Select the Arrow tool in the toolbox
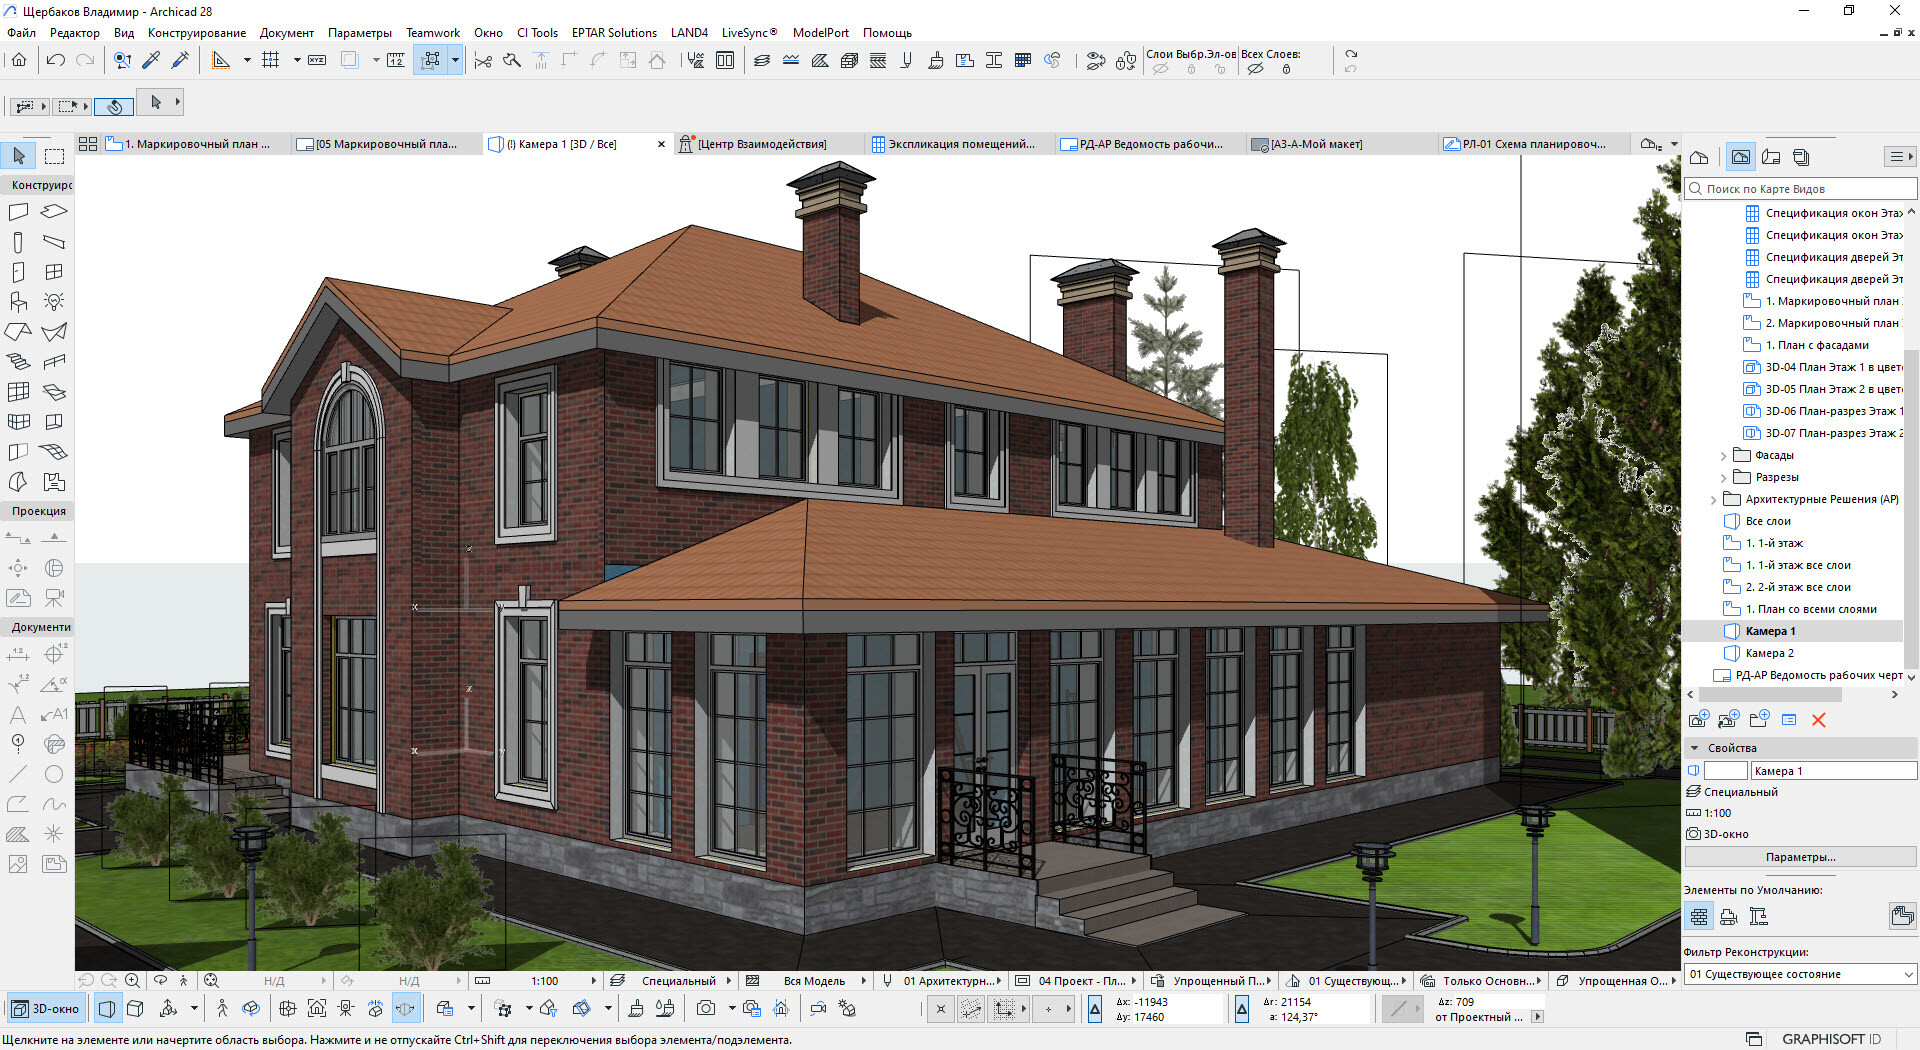Screen dimensions: 1920x1050 (19, 156)
